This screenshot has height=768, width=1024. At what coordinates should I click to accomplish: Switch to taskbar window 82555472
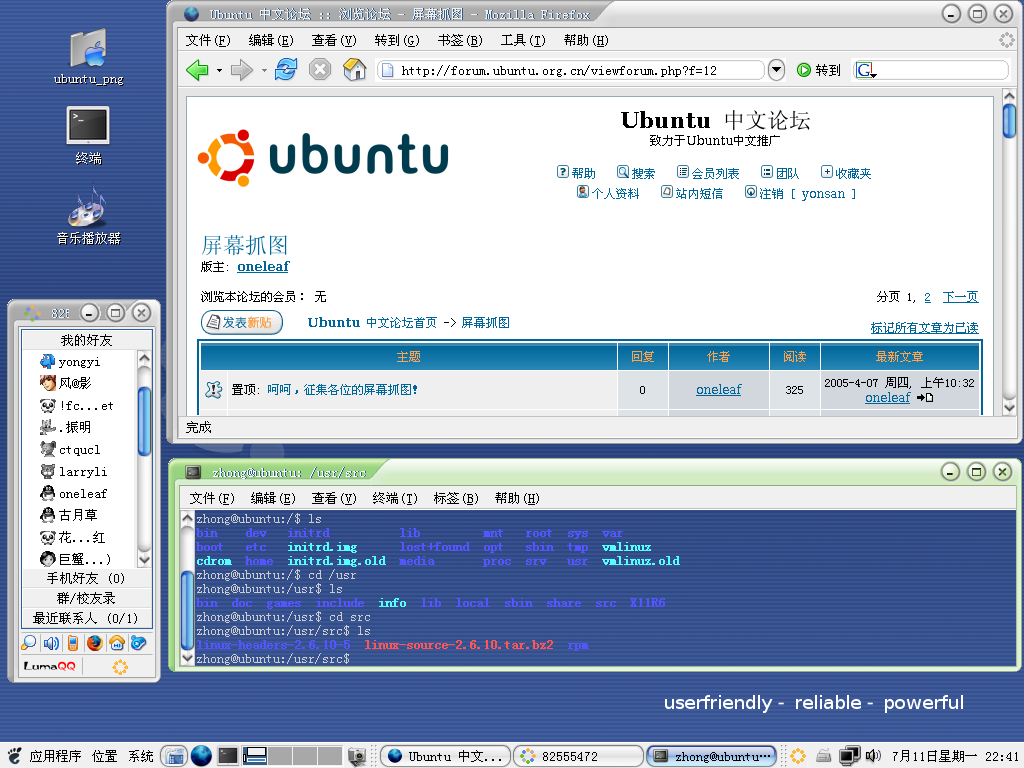coord(579,756)
